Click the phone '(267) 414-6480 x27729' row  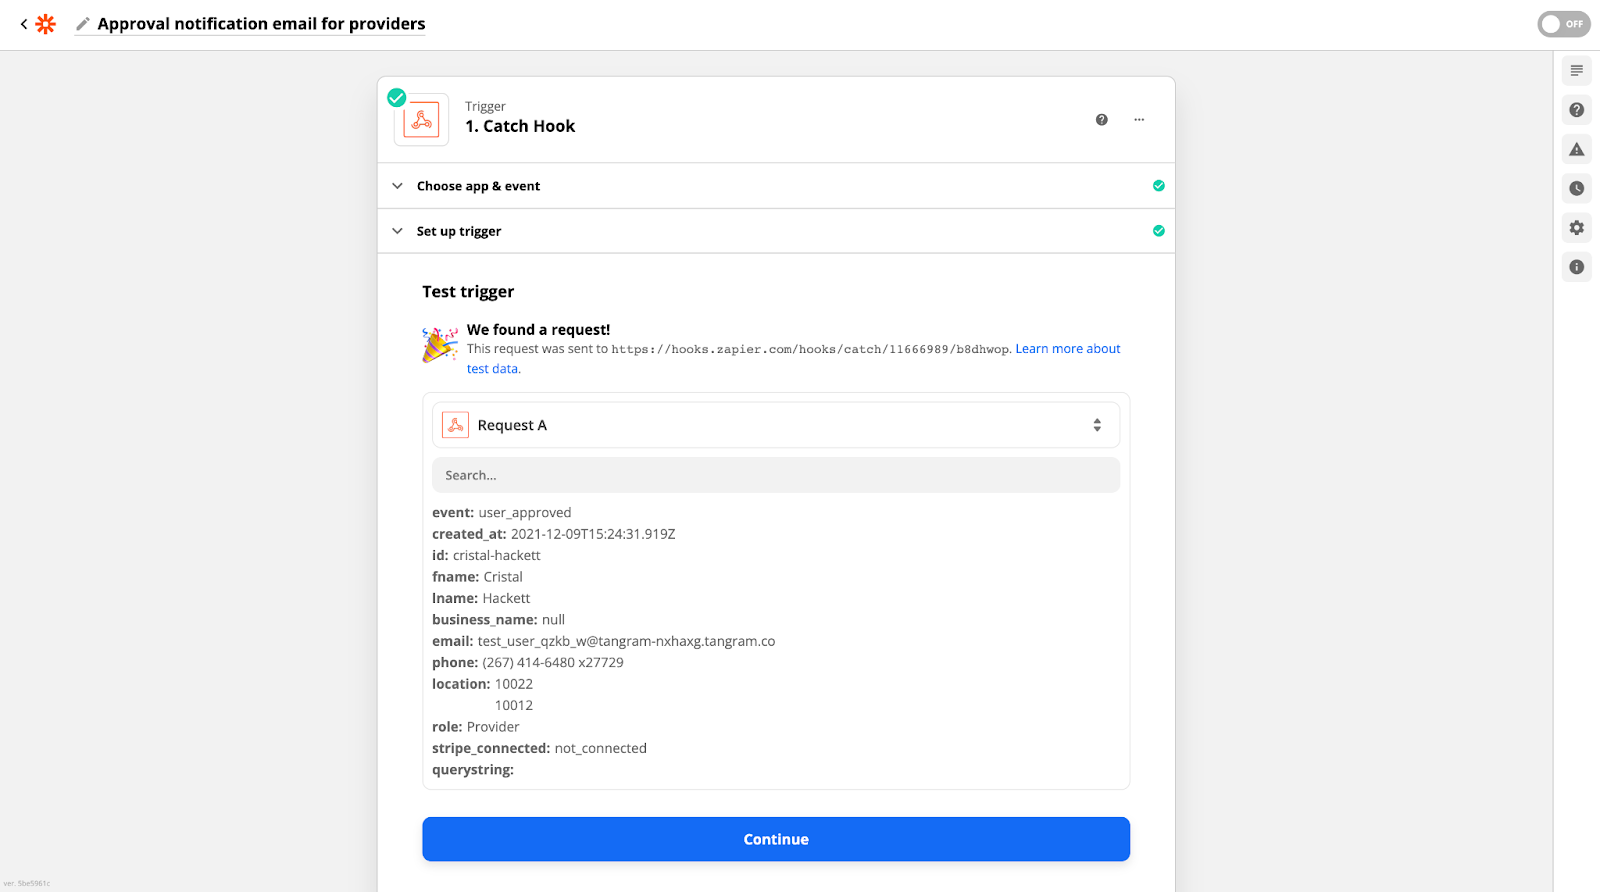[x=528, y=663]
